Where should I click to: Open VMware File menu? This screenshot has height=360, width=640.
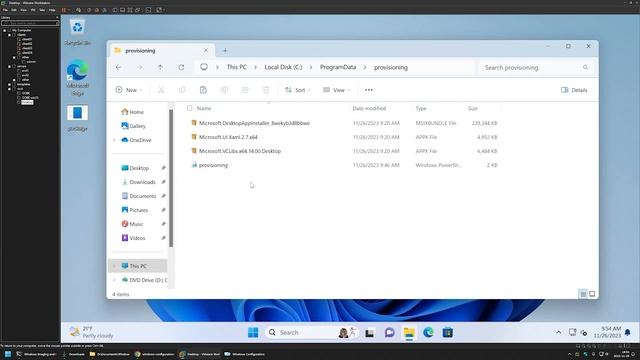coord(5,10)
